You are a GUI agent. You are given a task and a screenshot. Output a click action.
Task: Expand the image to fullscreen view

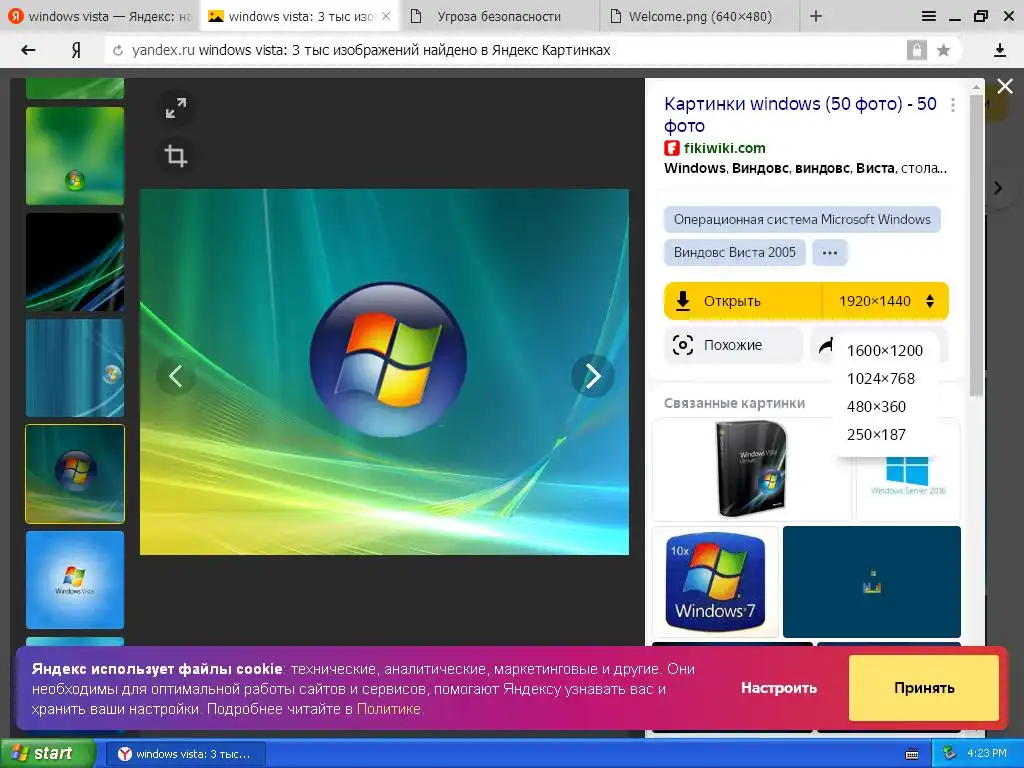point(176,108)
